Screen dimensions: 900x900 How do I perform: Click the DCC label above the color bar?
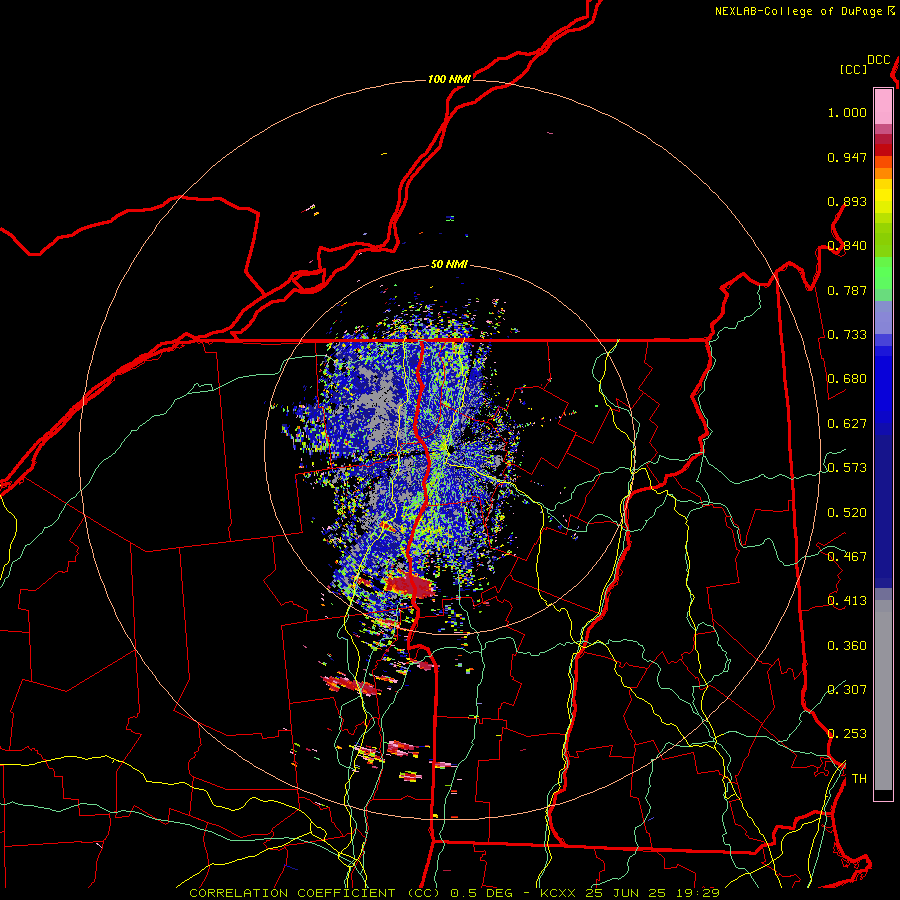click(x=878, y=60)
